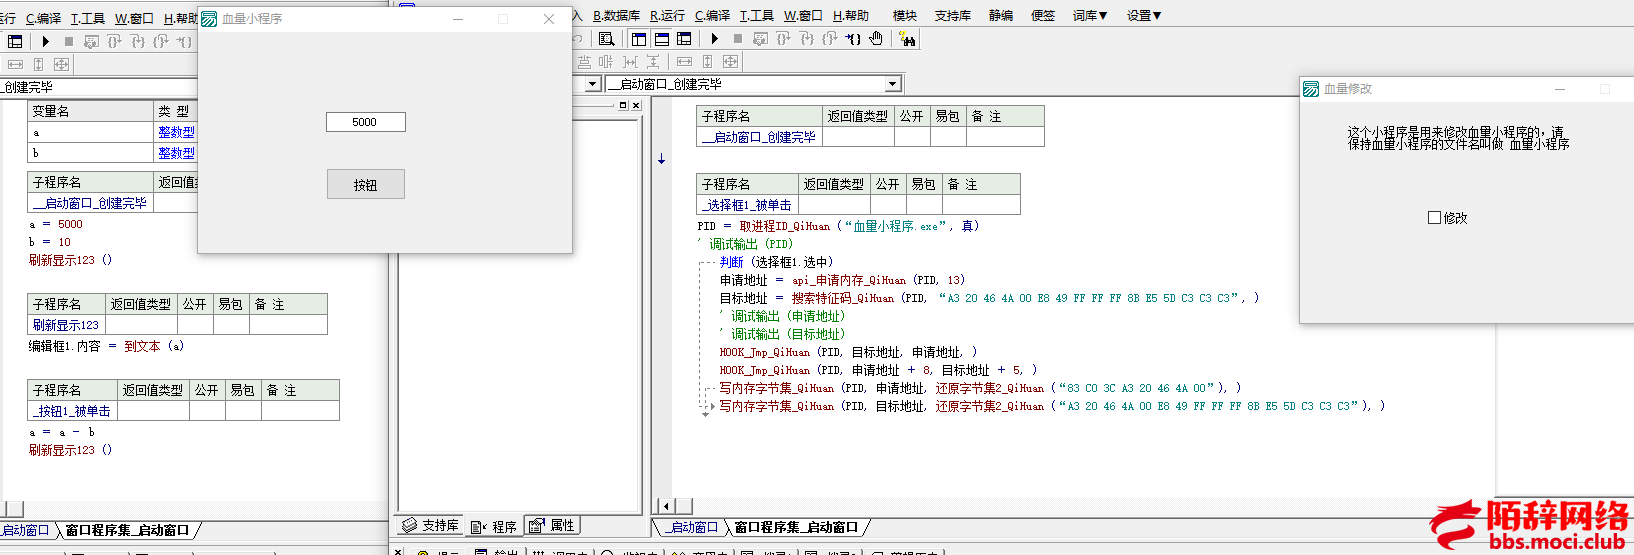Image resolution: width=1634 pixels, height=555 pixels.
Task: Click the find/preview magnifier icon in right toolbar
Action: 606,39
